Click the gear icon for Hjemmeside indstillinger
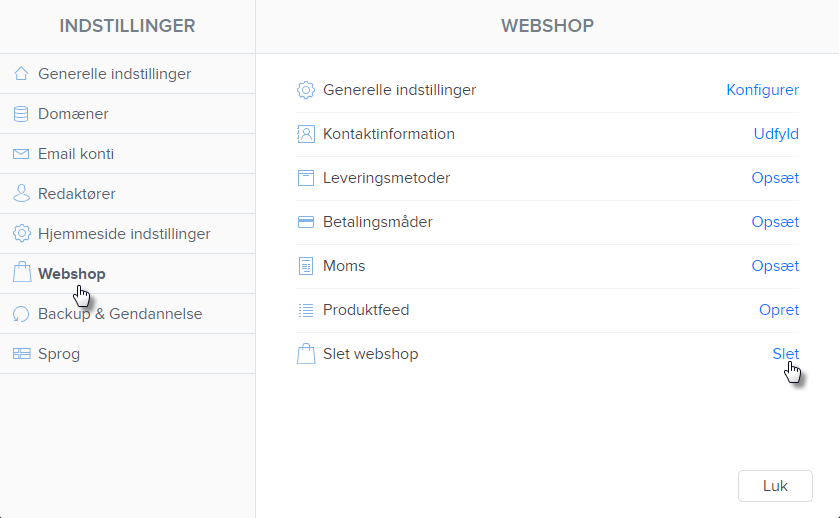The width and height of the screenshot is (840, 518). pos(21,234)
